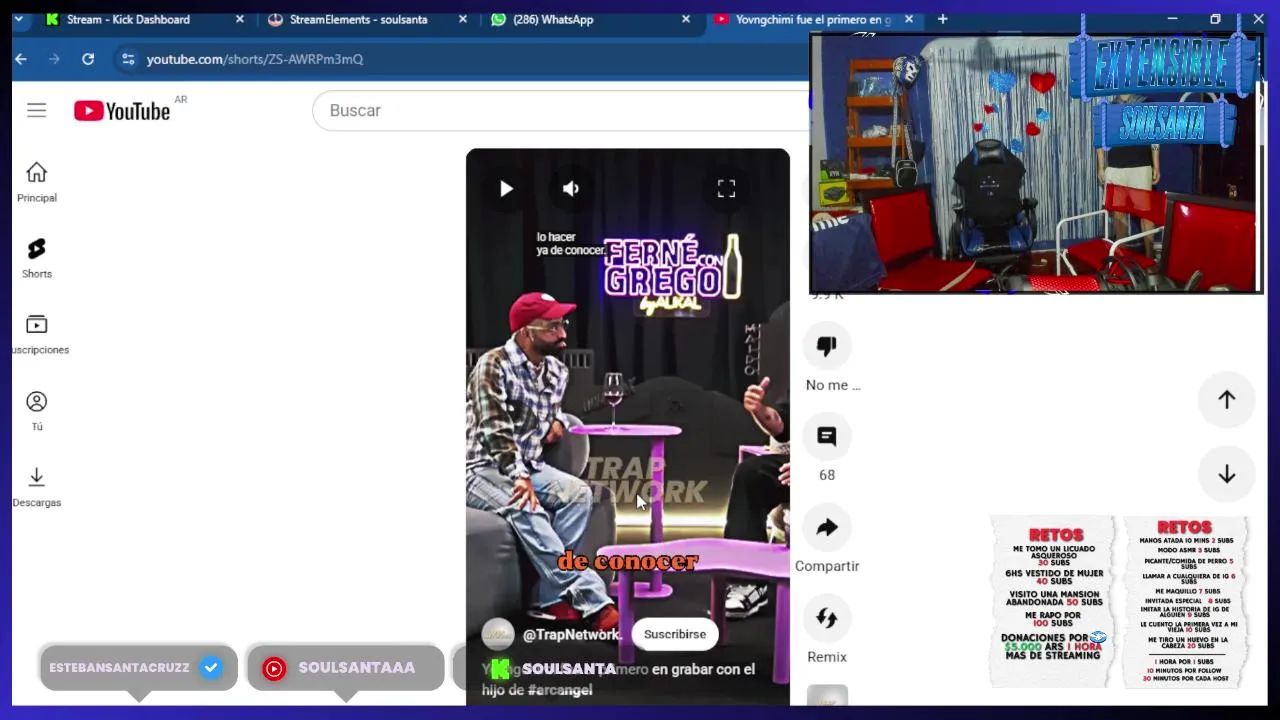The height and width of the screenshot is (720, 1280).
Task: Subscribe with the Suscribirse button
Action: (675, 634)
